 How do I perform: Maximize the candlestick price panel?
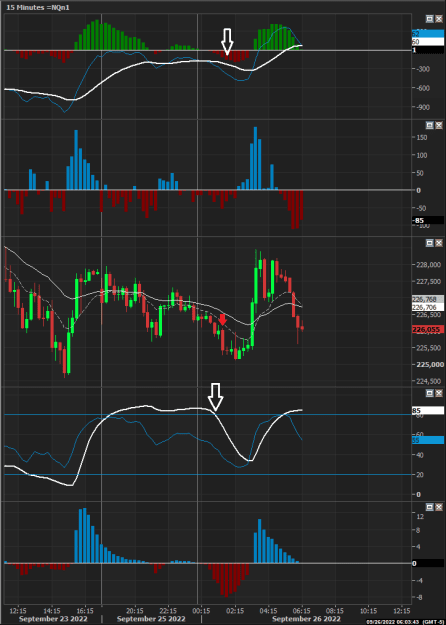(429, 243)
